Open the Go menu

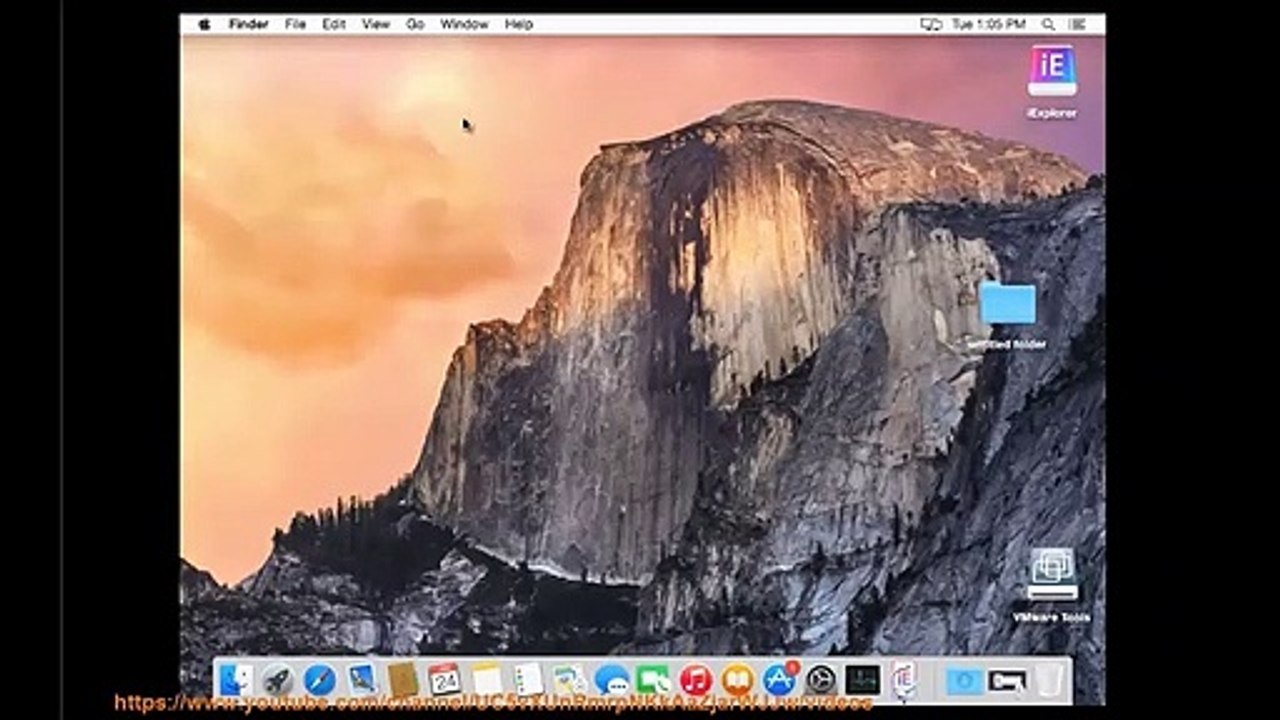(x=415, y=24)
